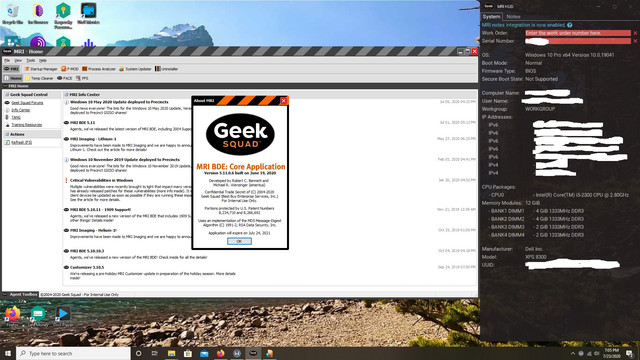Open the Info Center link
Screen dimensions: 640x360
(20, 110)
